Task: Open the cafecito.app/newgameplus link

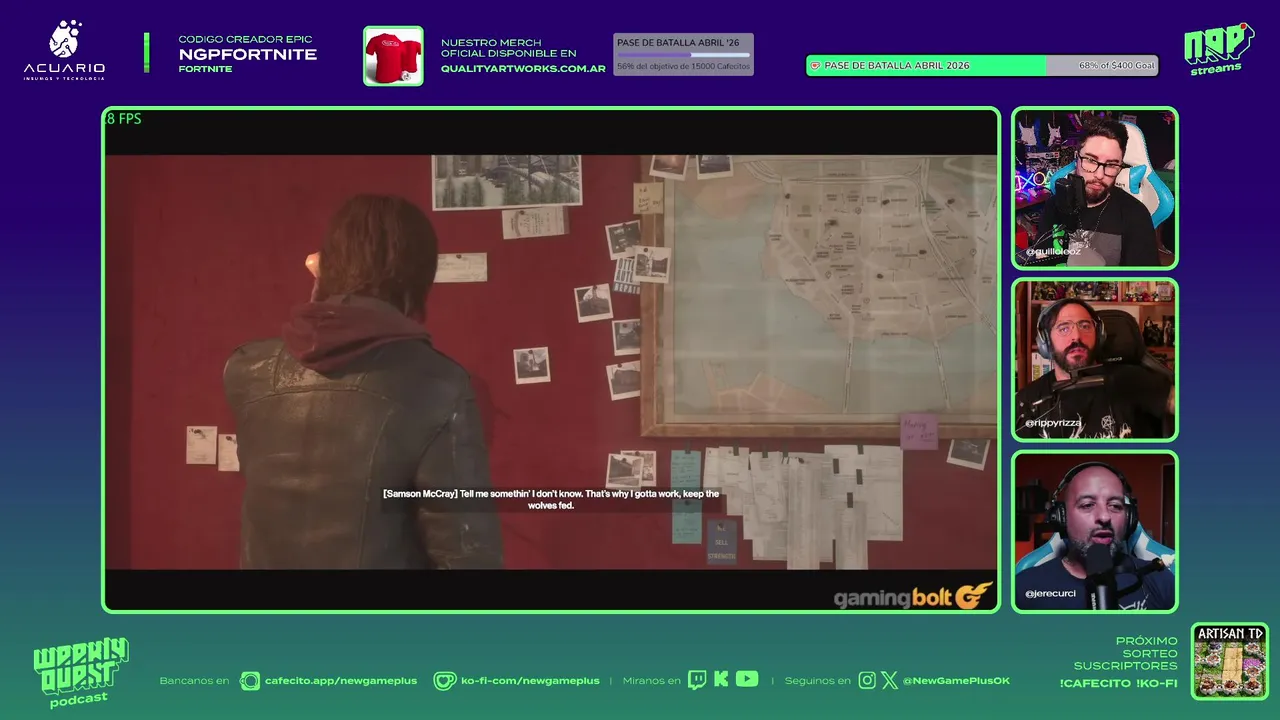Action: point(341,681)
